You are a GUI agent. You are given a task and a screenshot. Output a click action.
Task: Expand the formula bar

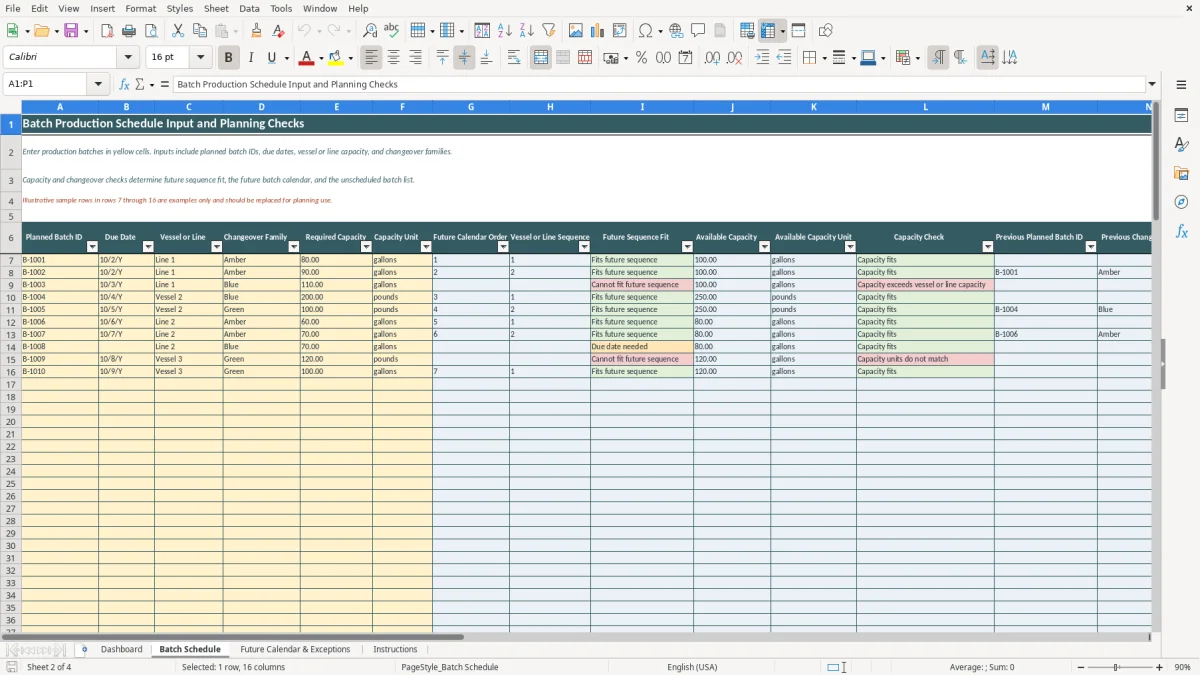click(1152, 84)
